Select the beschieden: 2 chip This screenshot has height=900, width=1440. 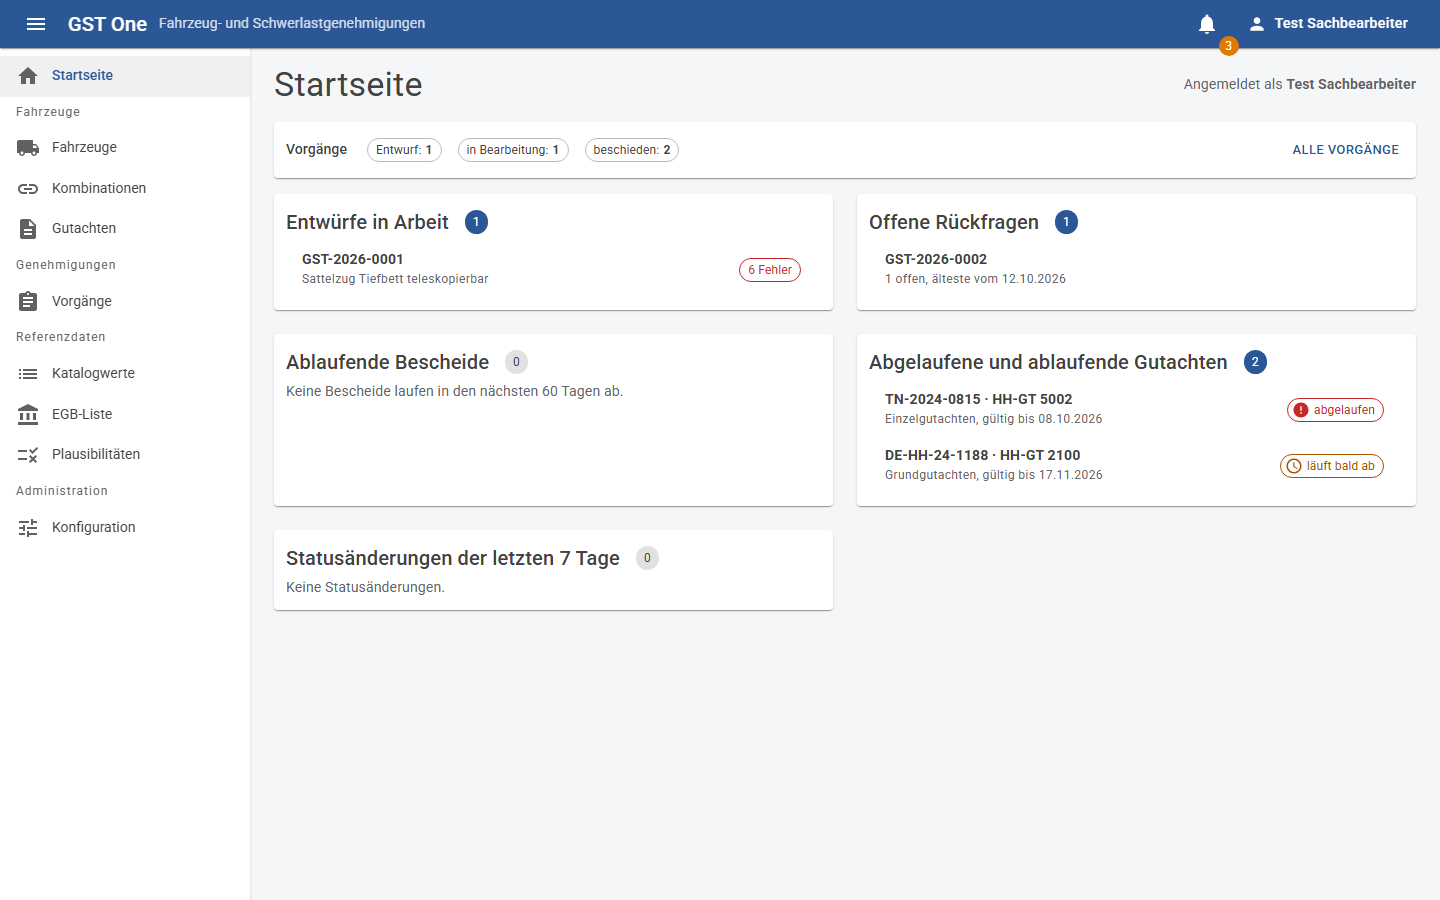[x=632, y=150]
